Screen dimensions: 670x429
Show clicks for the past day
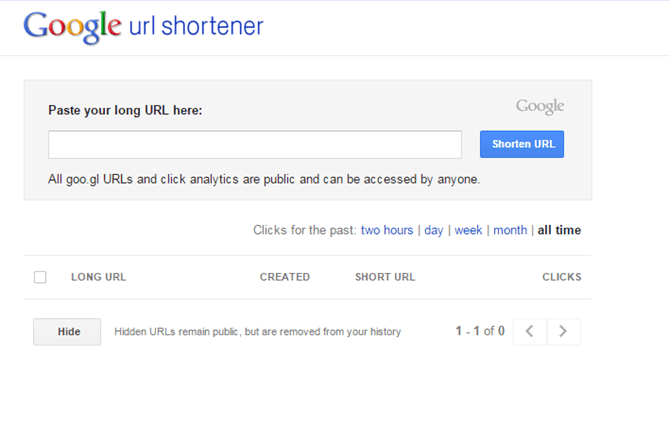click(434, 231)
